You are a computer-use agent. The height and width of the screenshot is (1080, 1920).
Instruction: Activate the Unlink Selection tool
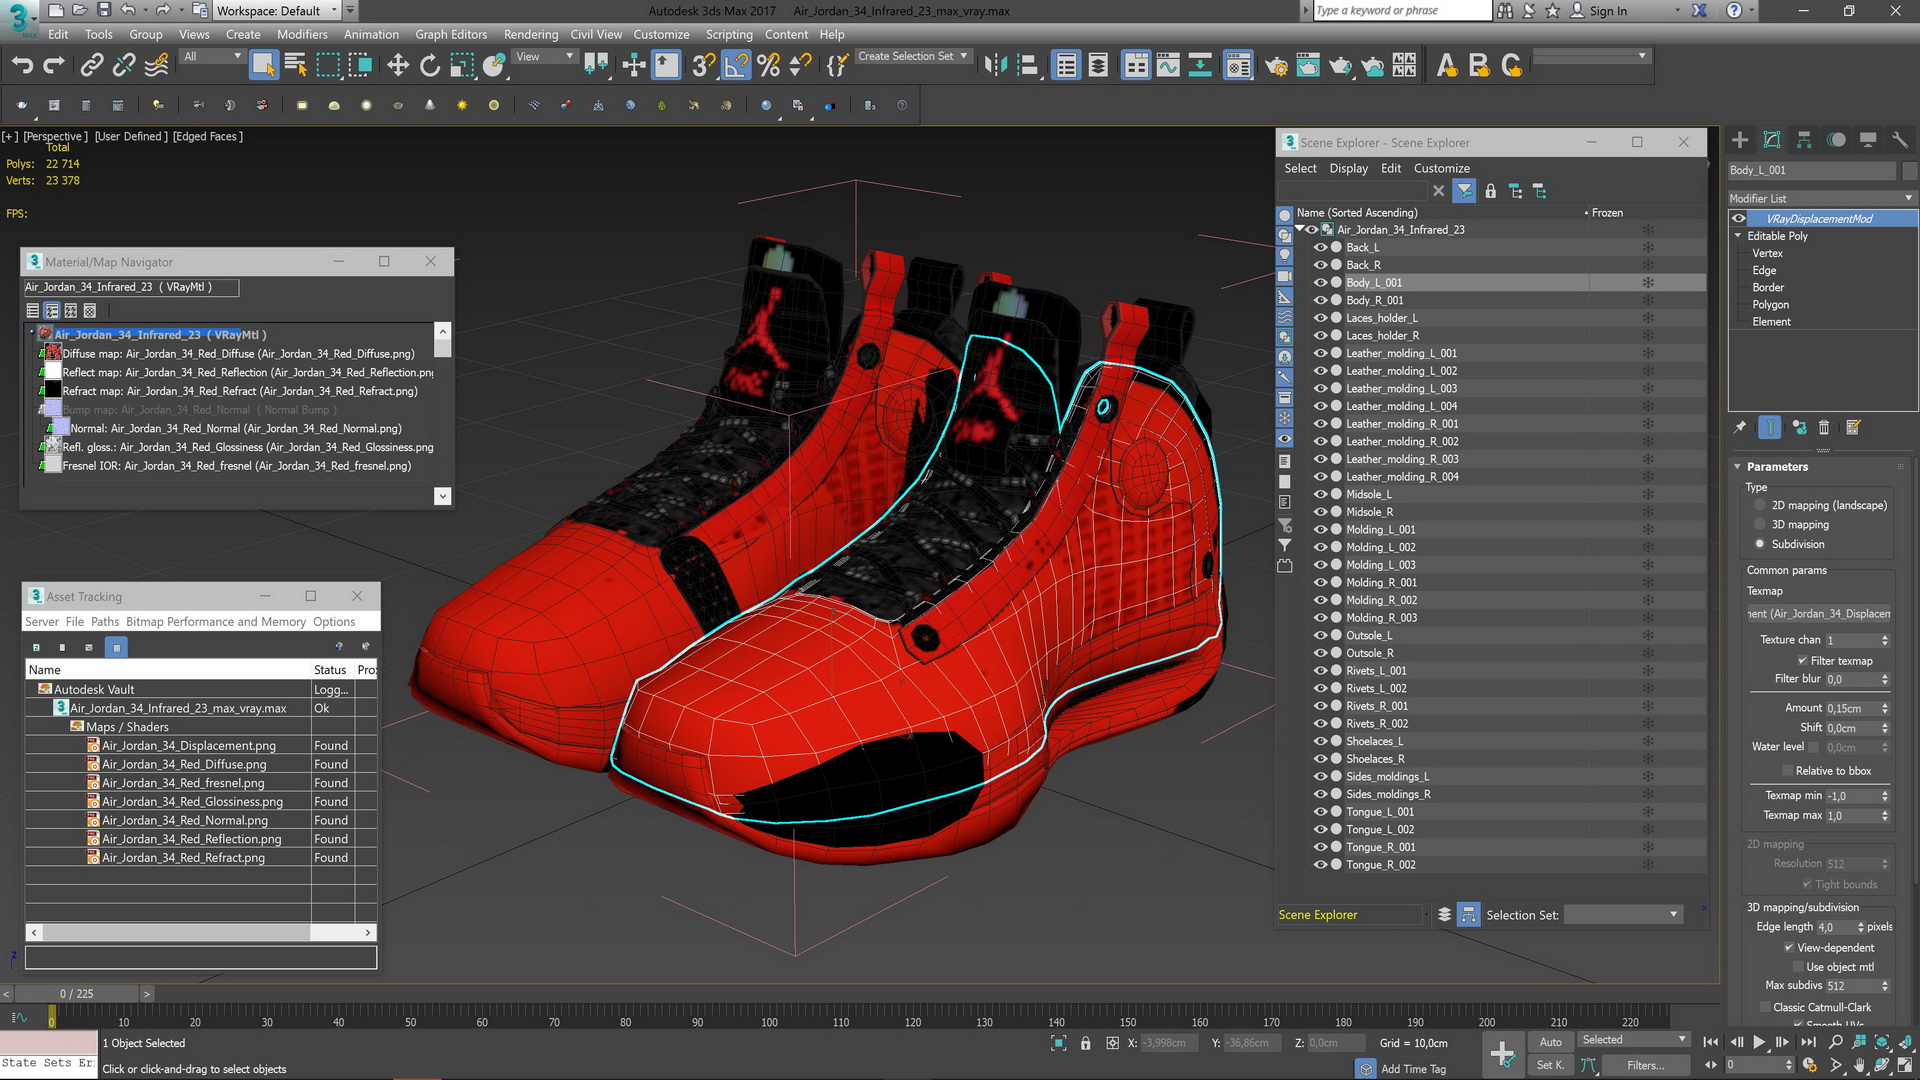click(x=124, y=66)
